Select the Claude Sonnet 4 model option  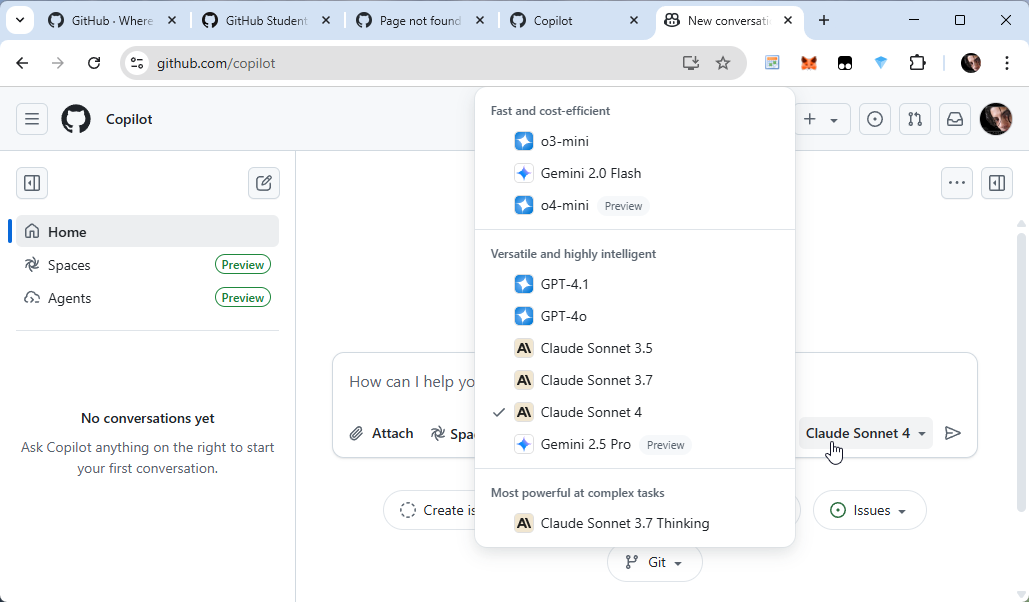point(591,412)
